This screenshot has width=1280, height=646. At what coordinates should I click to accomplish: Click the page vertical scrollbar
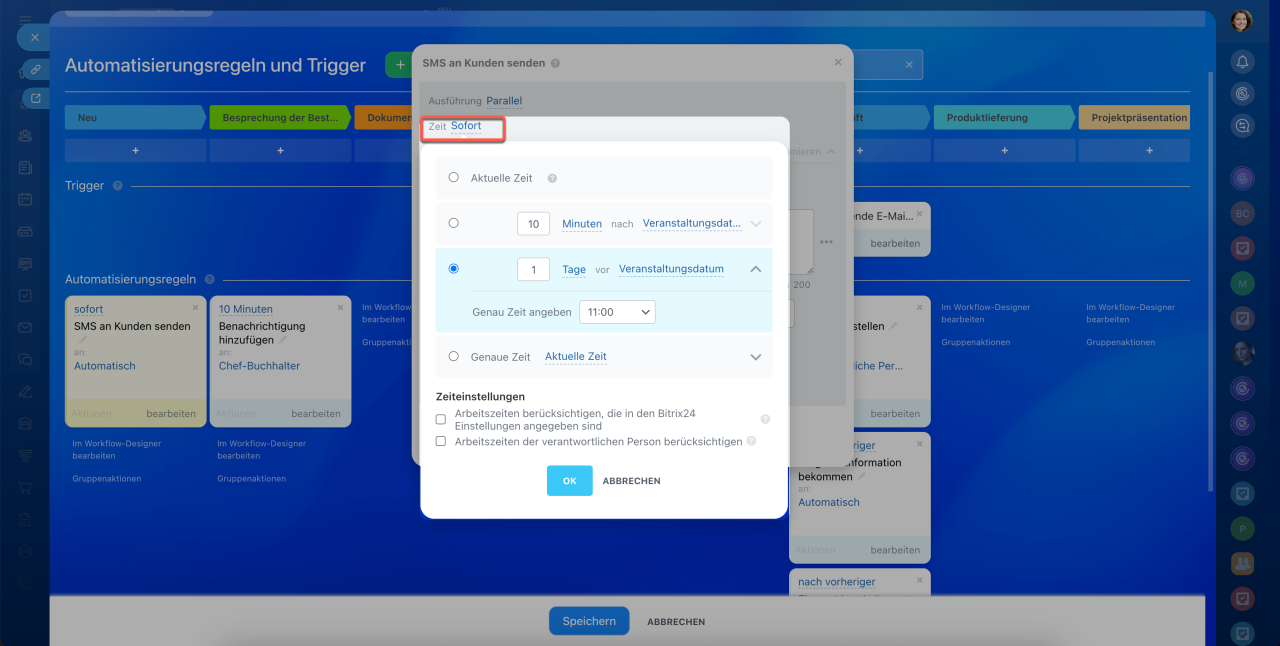click(1211, 280)
